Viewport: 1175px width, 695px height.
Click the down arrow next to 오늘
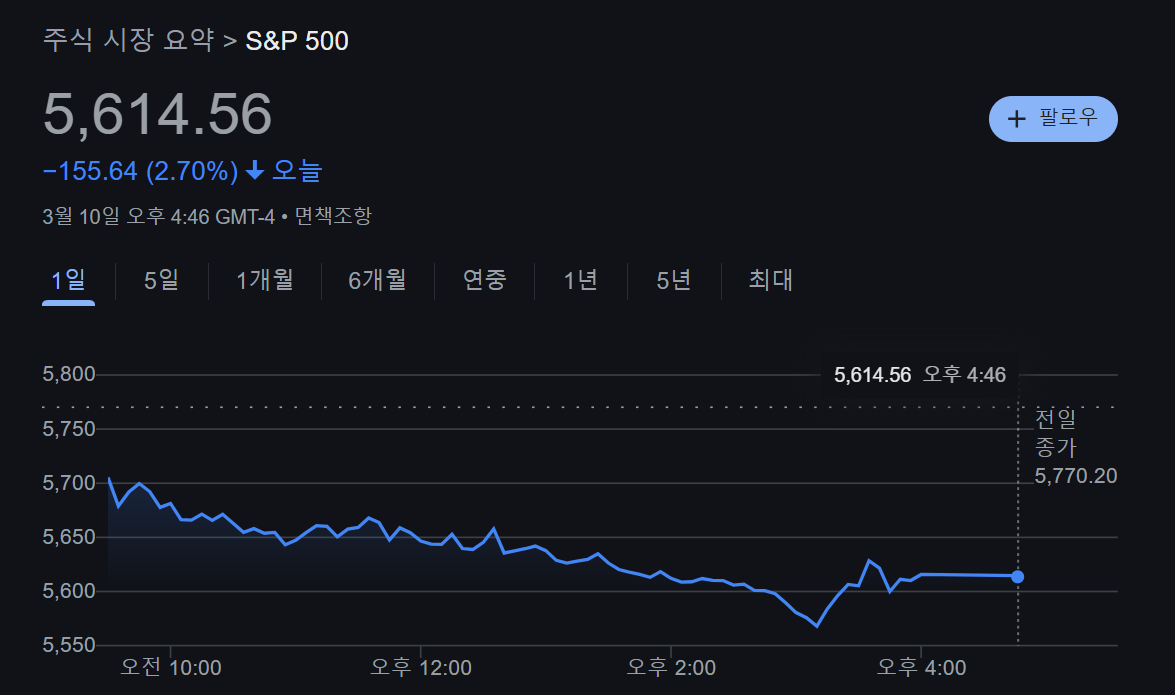tap(255, 171)
